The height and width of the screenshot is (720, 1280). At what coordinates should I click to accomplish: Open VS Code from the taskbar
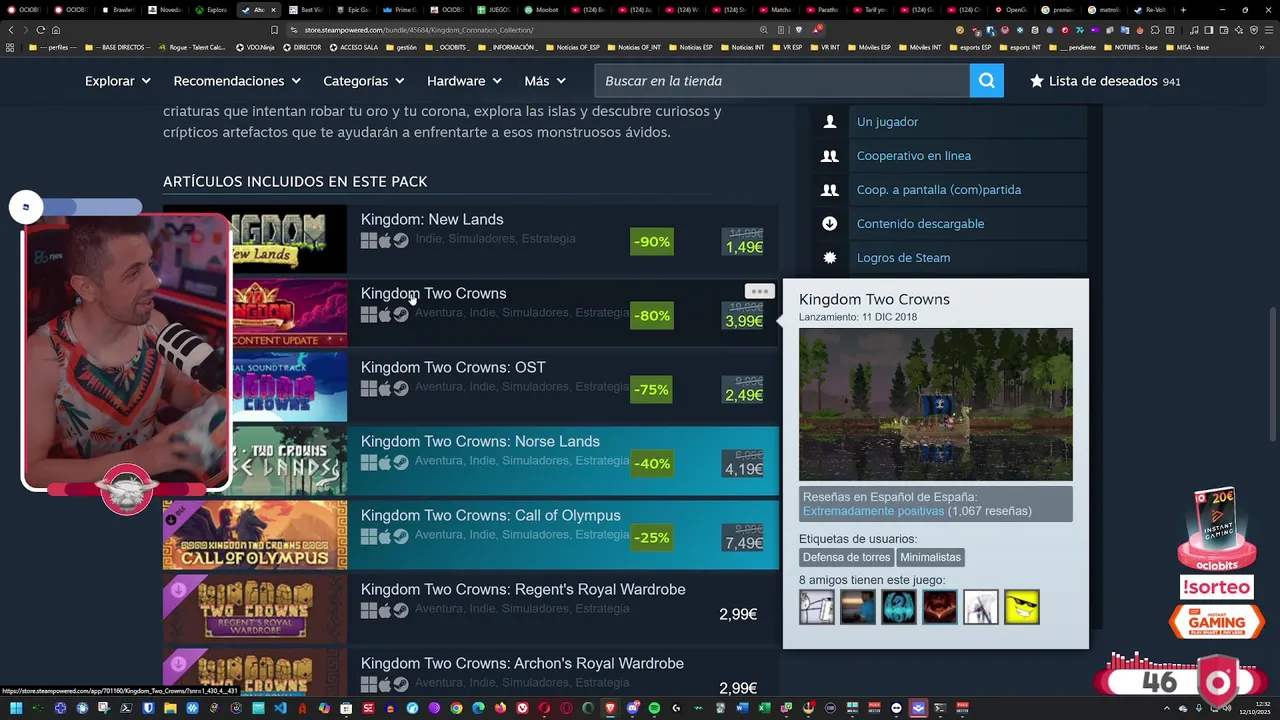click(281, 708)
